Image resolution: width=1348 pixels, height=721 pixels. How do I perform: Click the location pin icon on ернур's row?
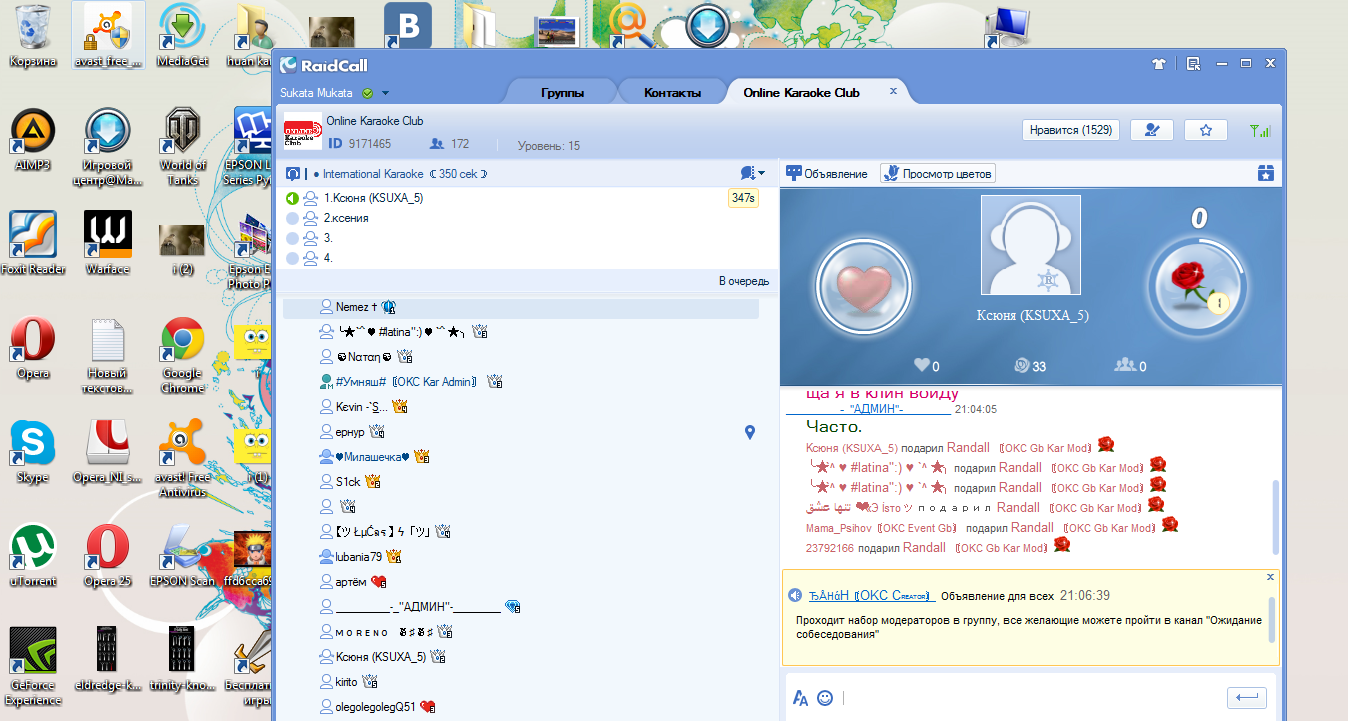click(x=750, y=432)
